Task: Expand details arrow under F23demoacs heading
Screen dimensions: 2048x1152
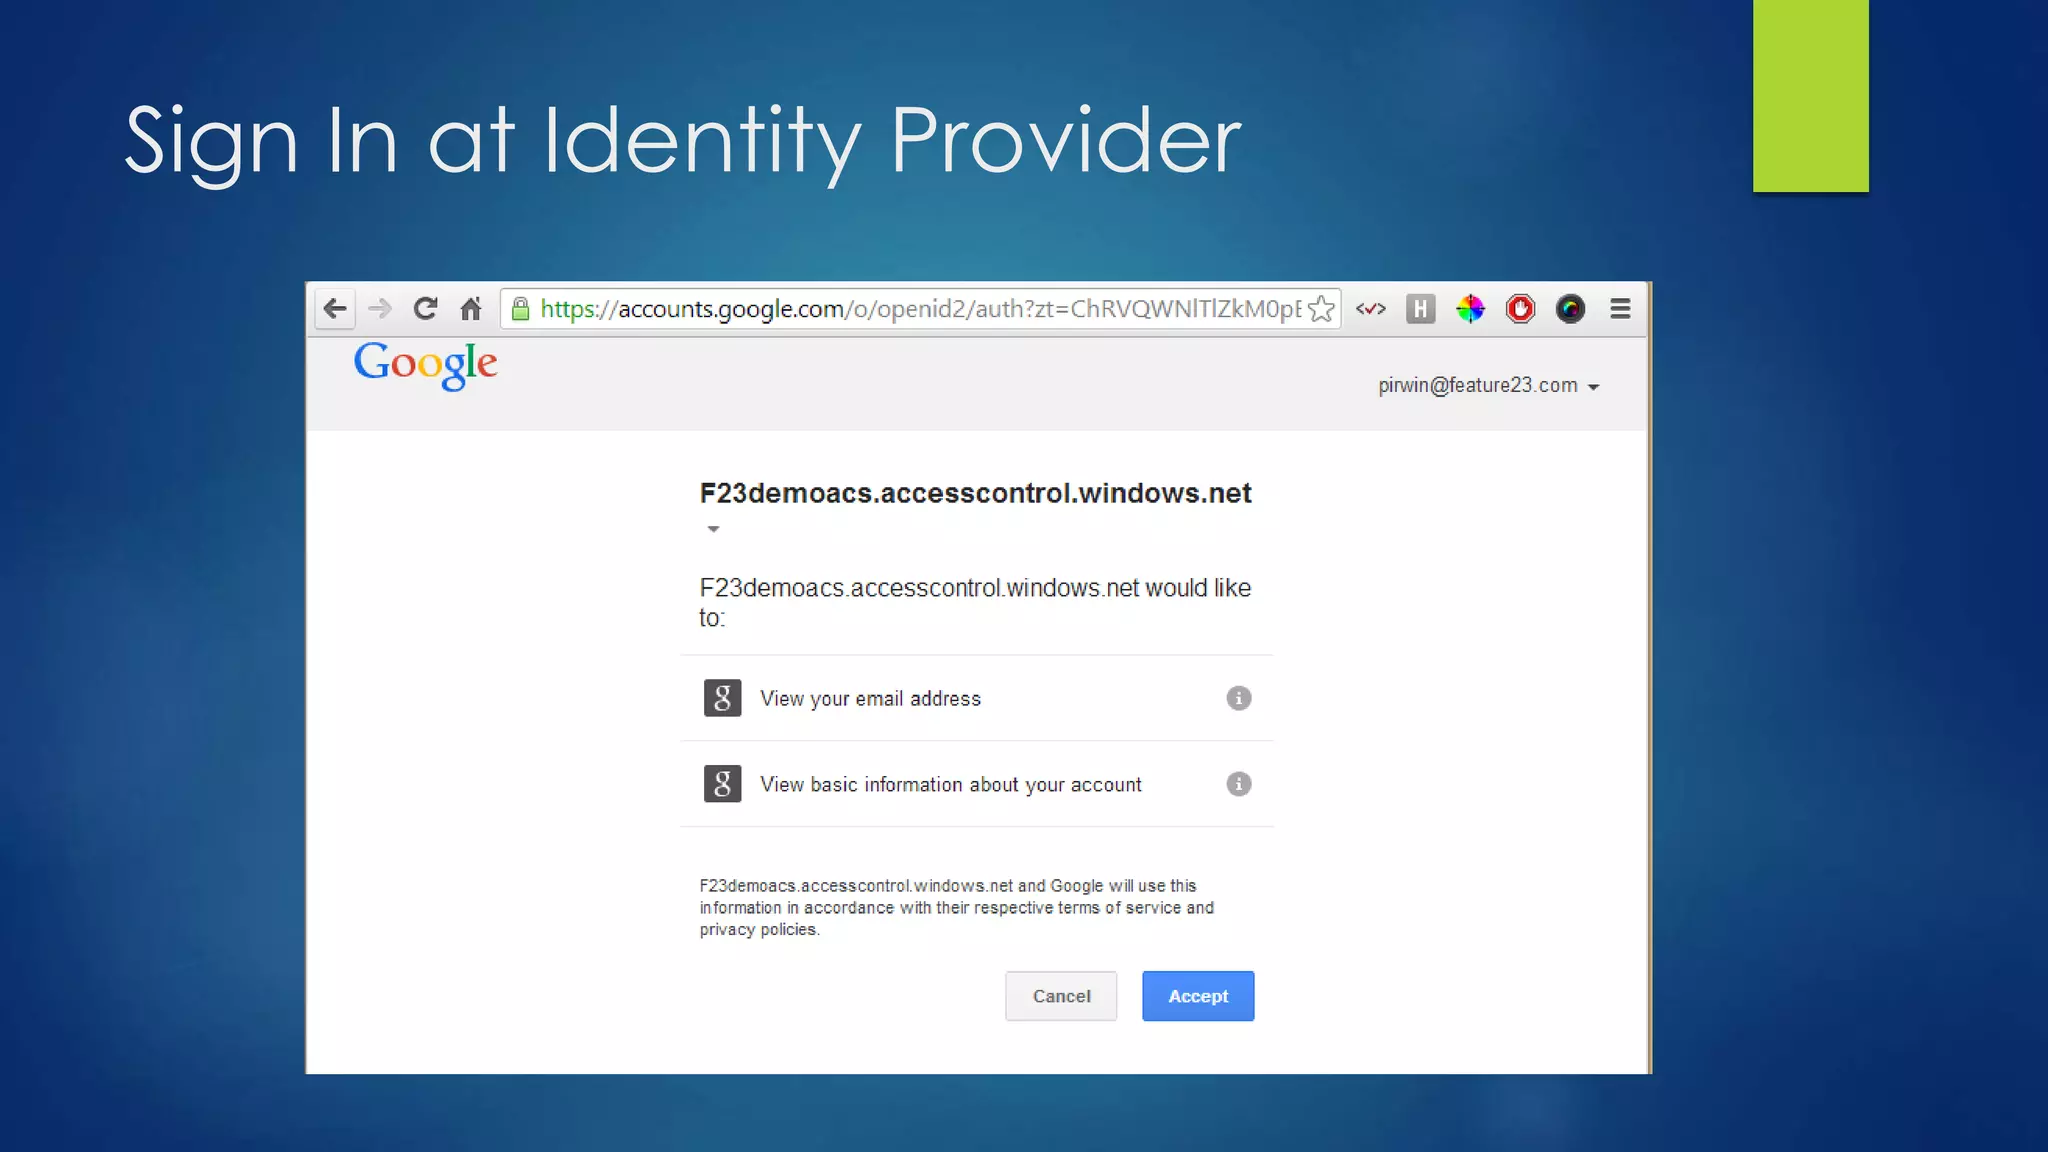Action: pyautogui.click(x=713, y=529)
